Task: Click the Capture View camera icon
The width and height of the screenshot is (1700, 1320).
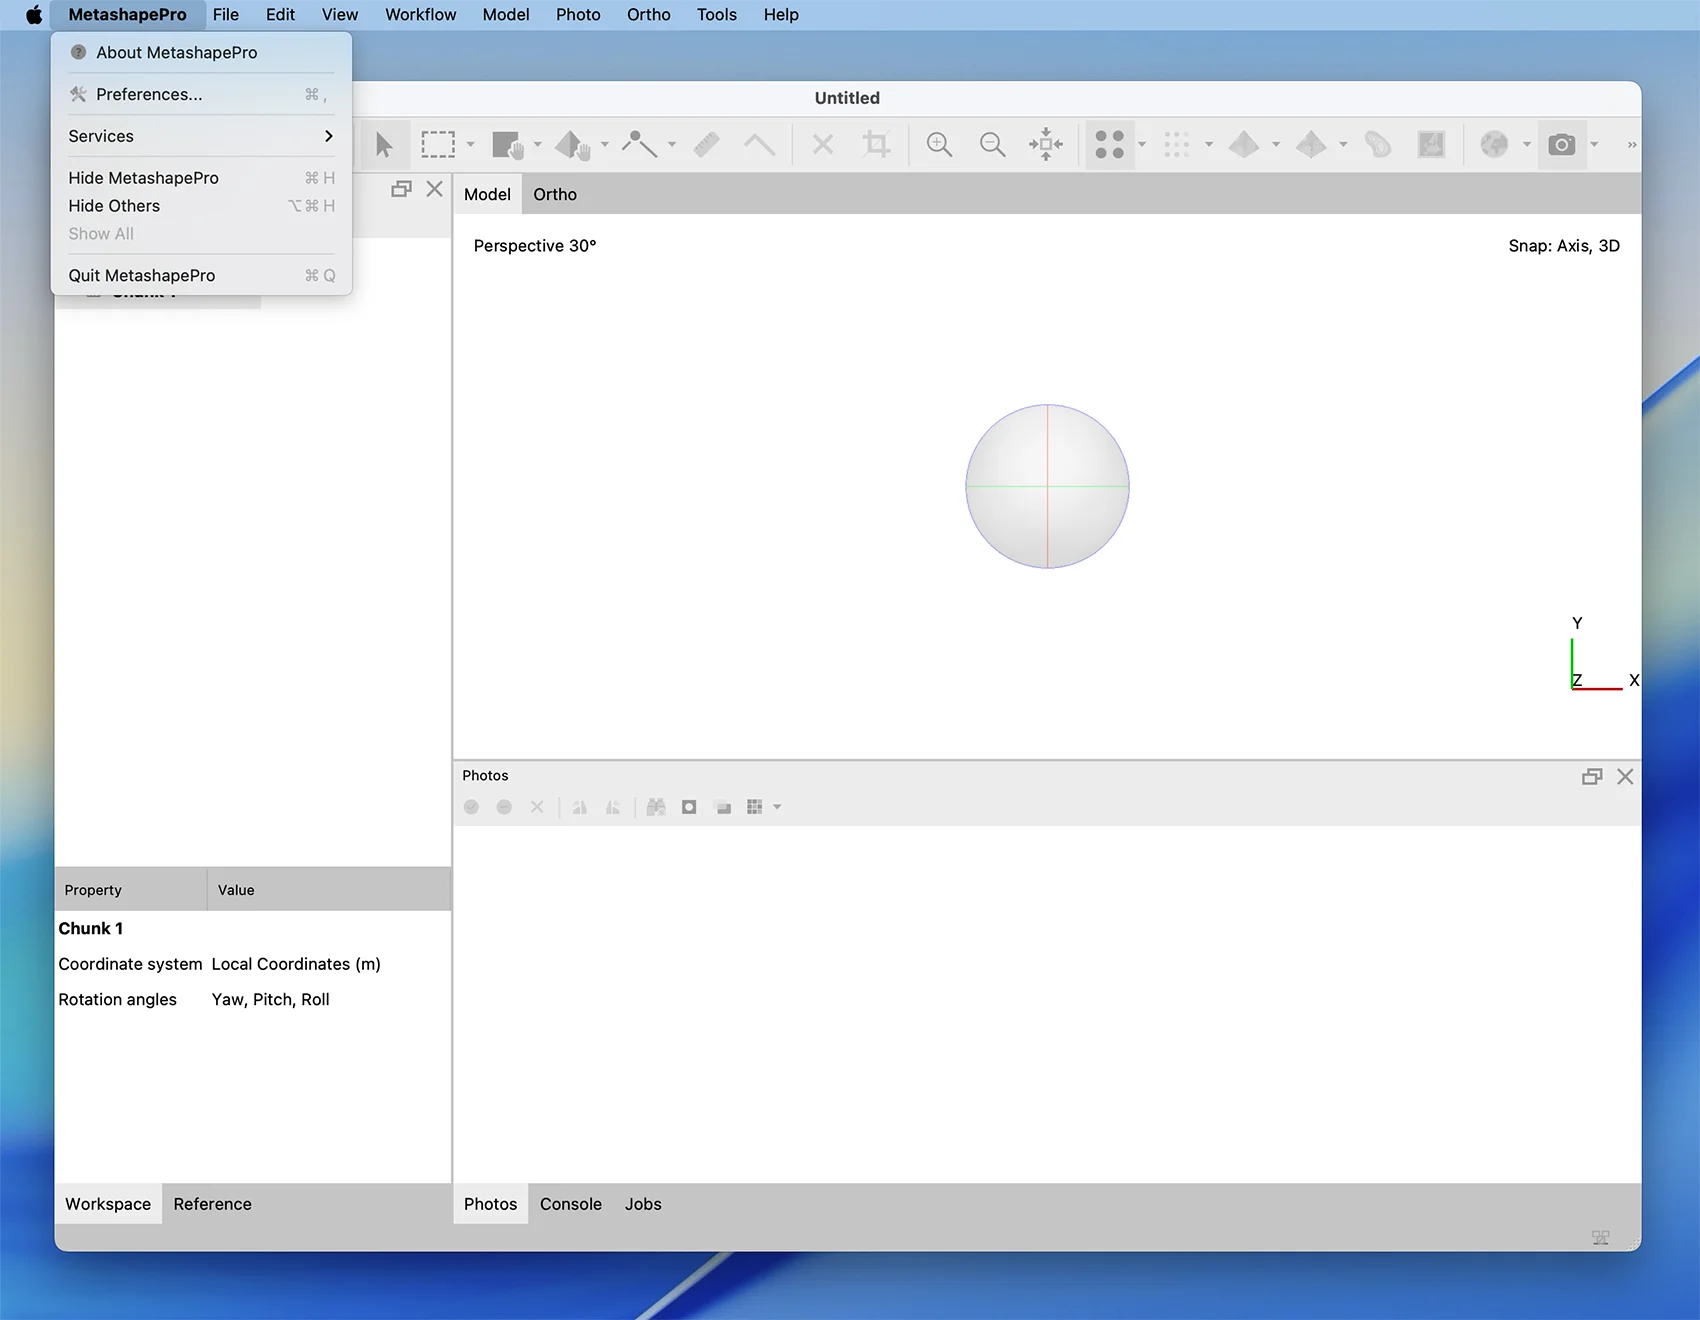Action: tap(1561, 145)
